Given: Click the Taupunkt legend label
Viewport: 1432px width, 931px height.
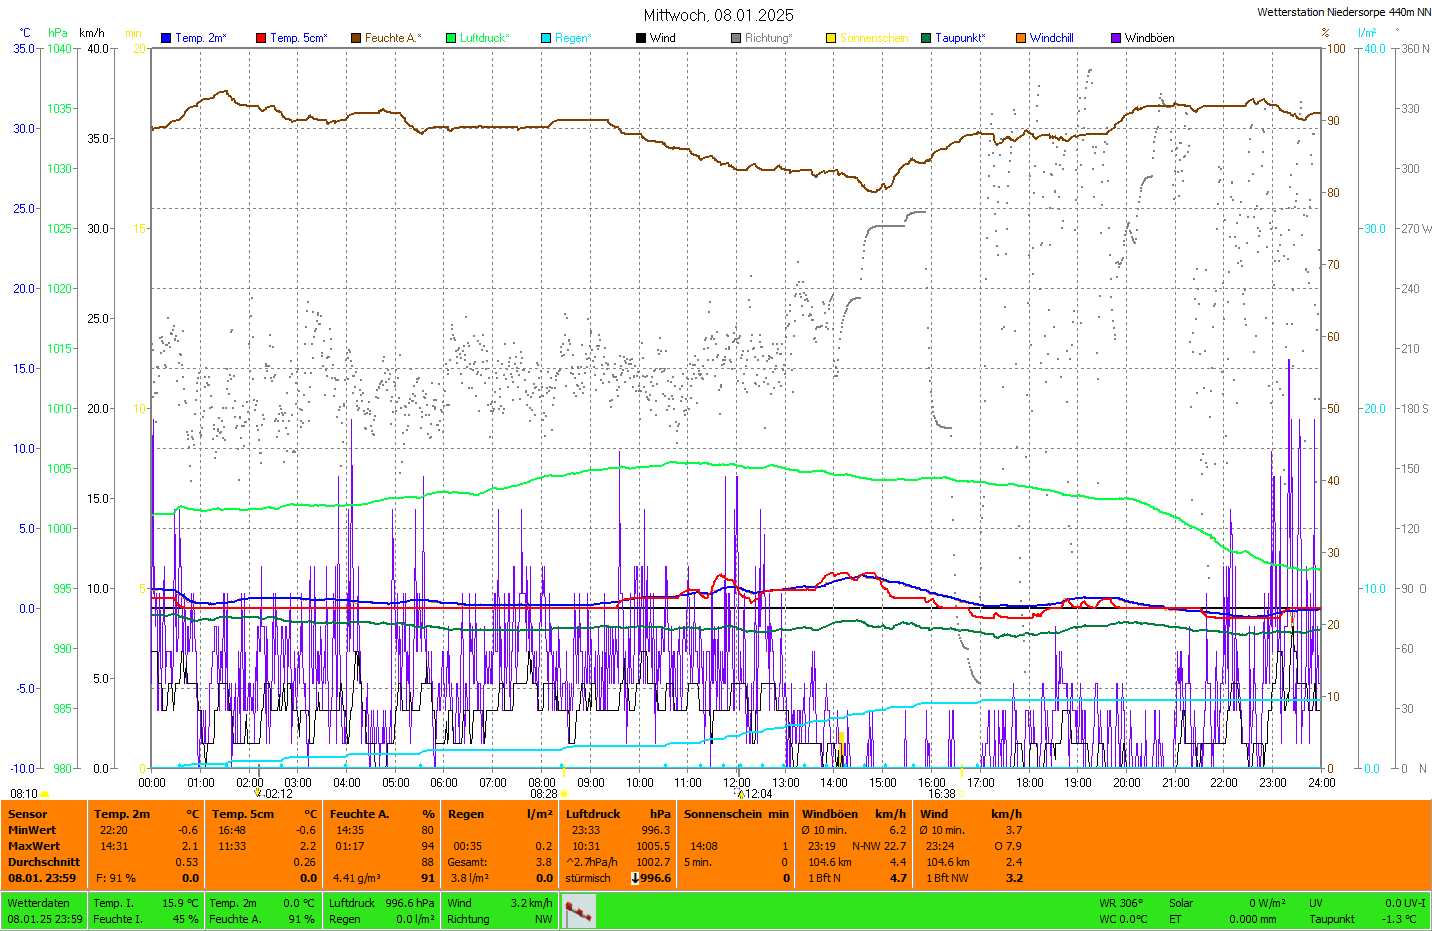Looking at the screenshot, I should click(x=960, y=38).
